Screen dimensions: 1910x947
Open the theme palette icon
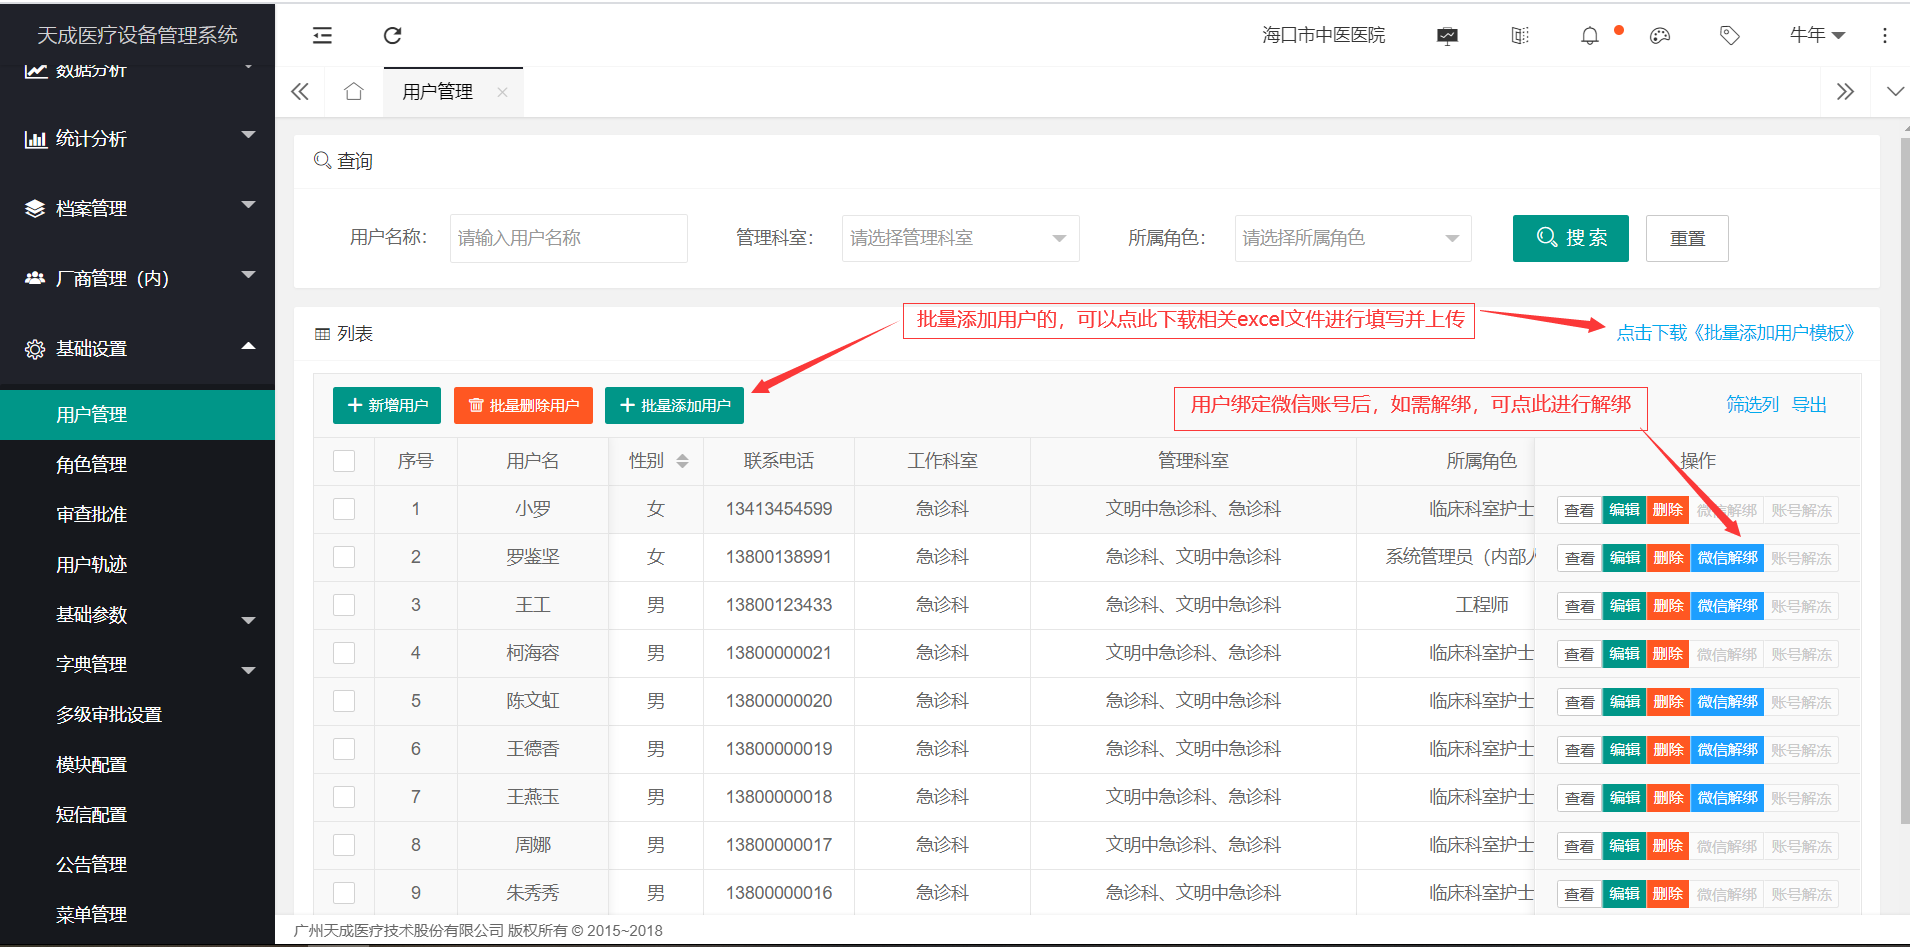[x=1660, y=36]
